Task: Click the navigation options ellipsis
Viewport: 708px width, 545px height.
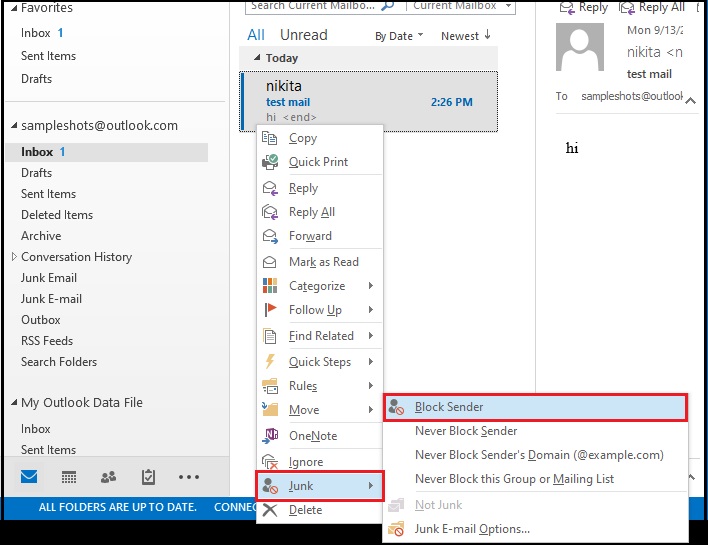Action: tap(188, 477)
